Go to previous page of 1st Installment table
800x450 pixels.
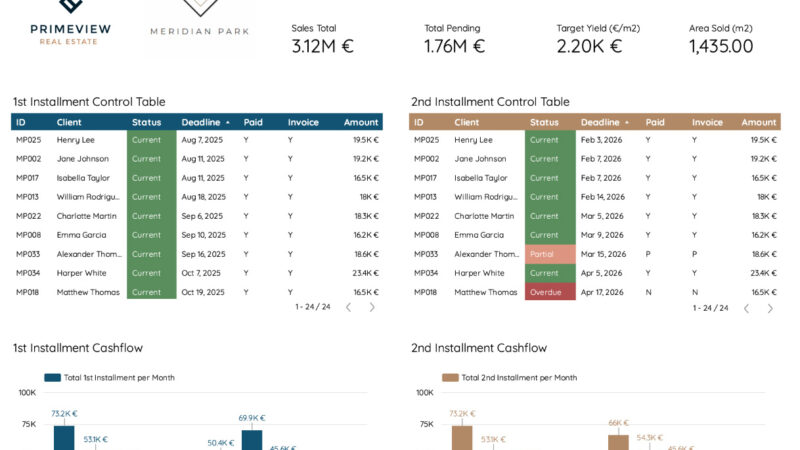348,307
